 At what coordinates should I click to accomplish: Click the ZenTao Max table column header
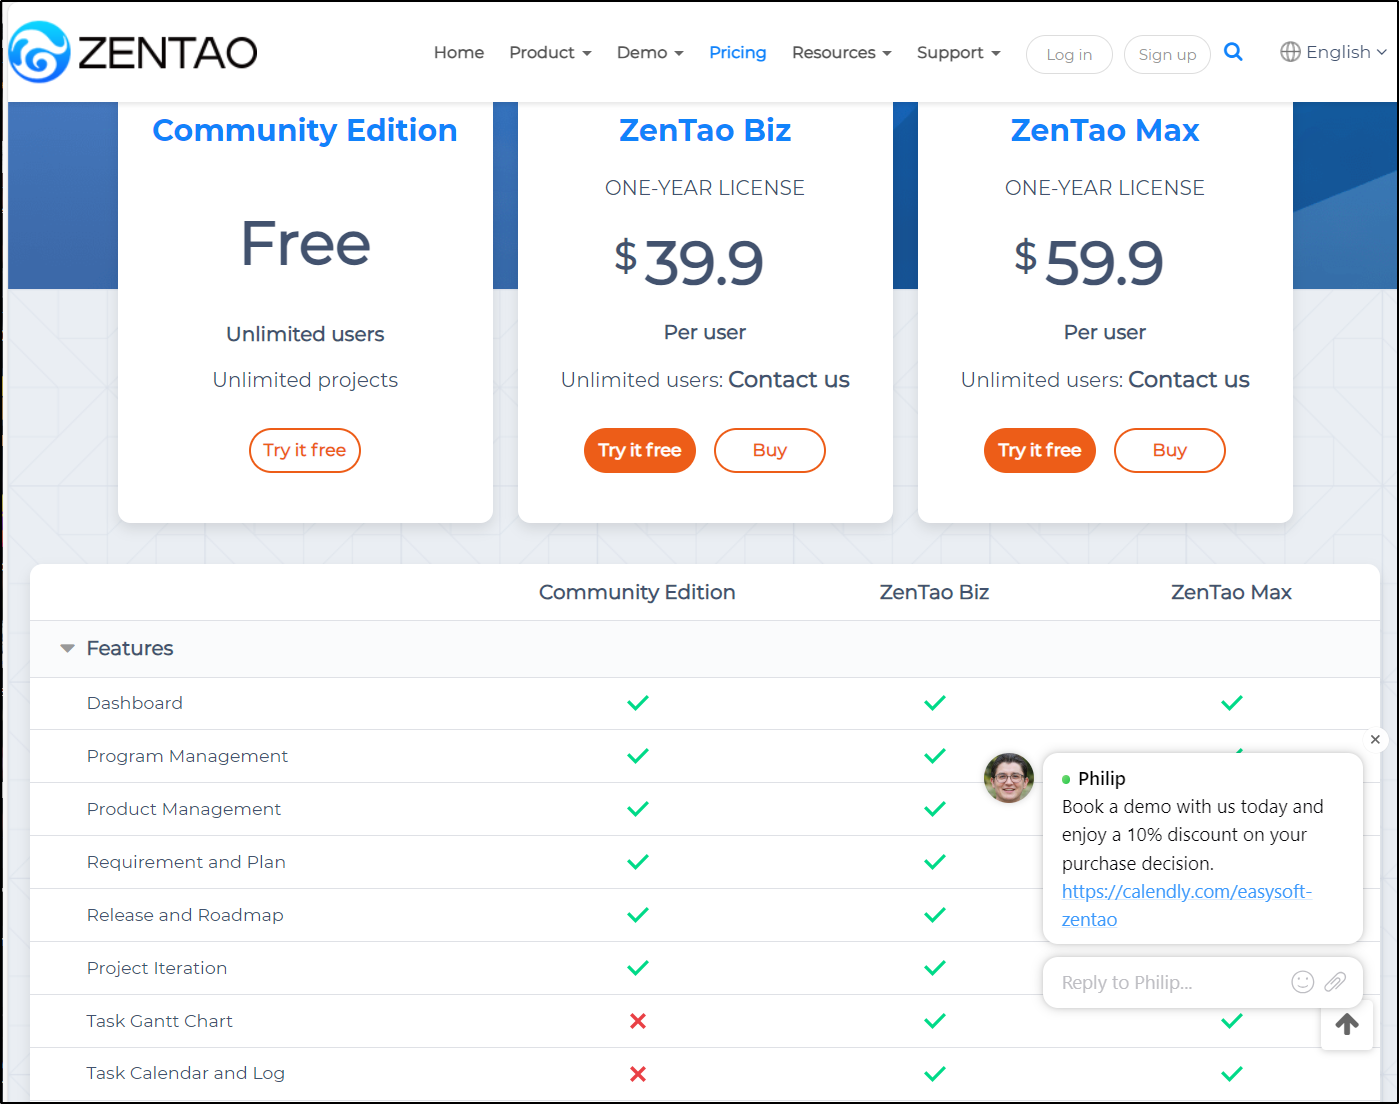click(x=1232, y=592)
